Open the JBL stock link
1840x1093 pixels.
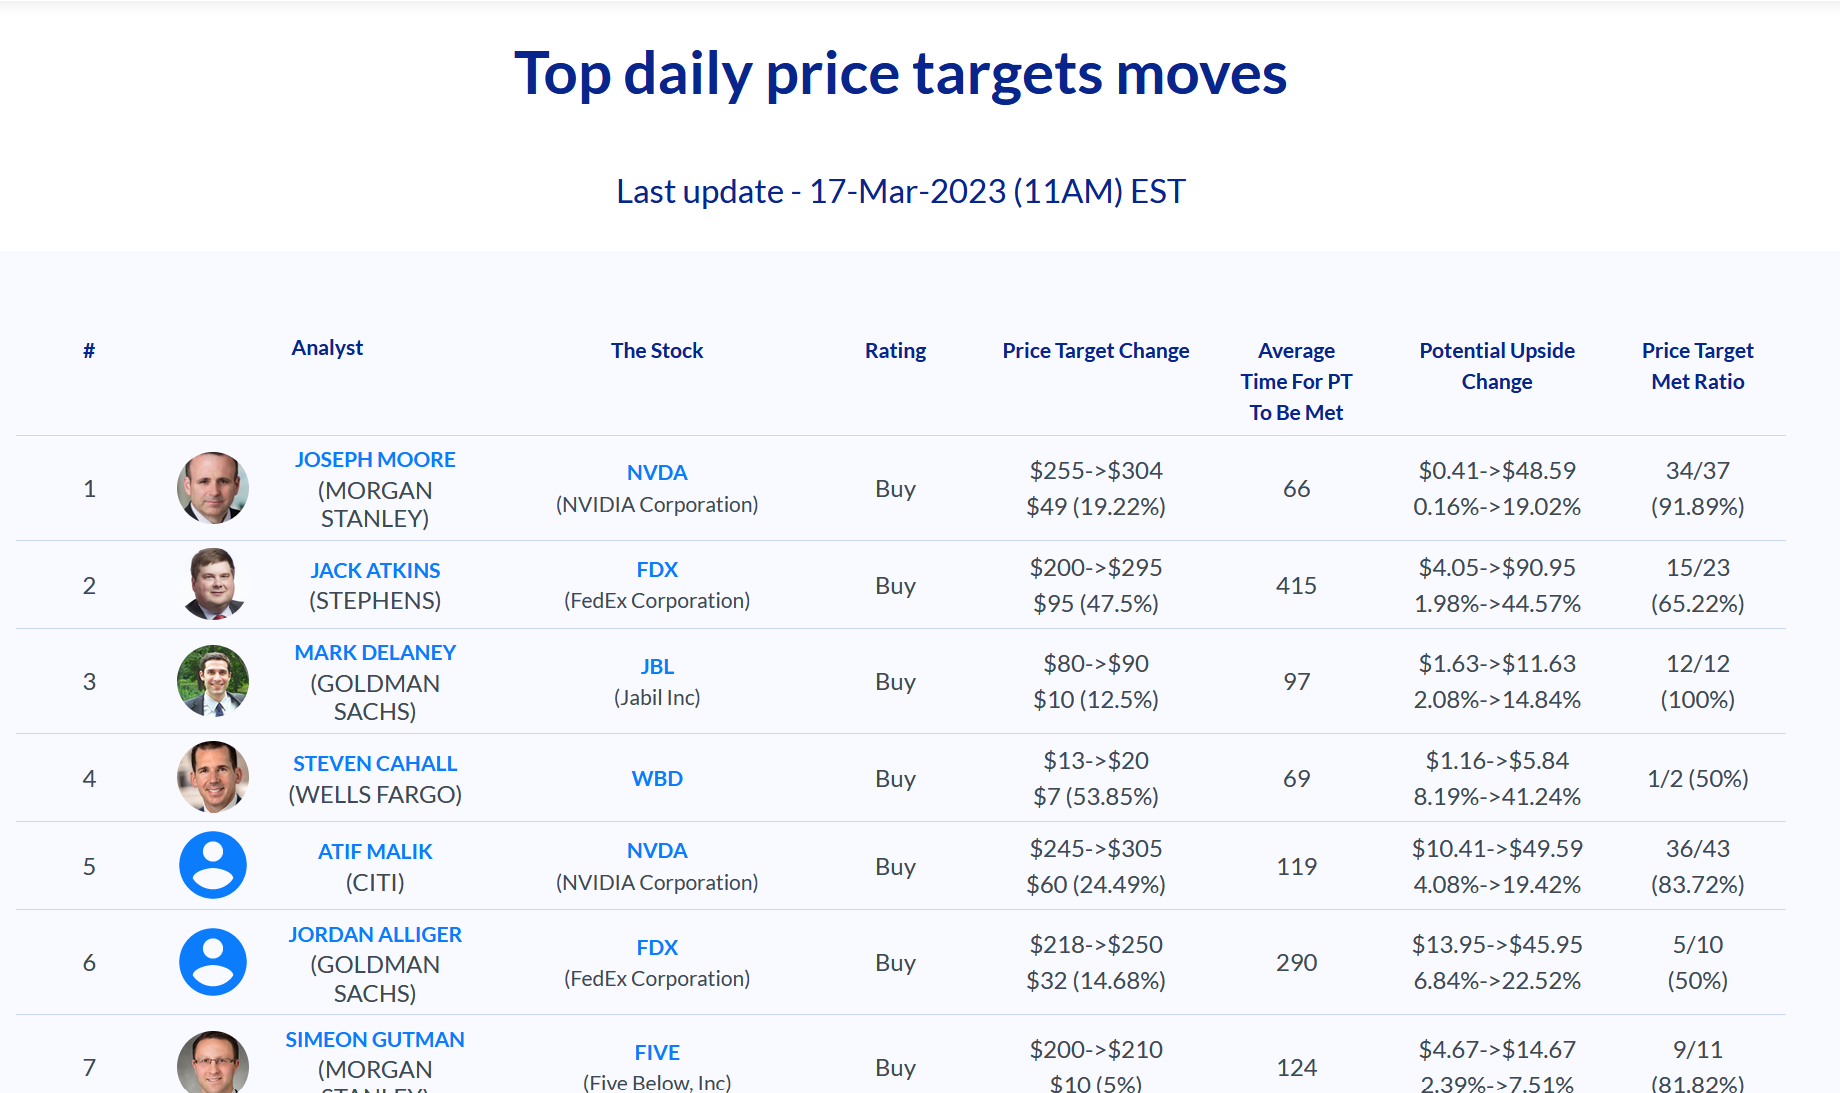pos(657,667)
